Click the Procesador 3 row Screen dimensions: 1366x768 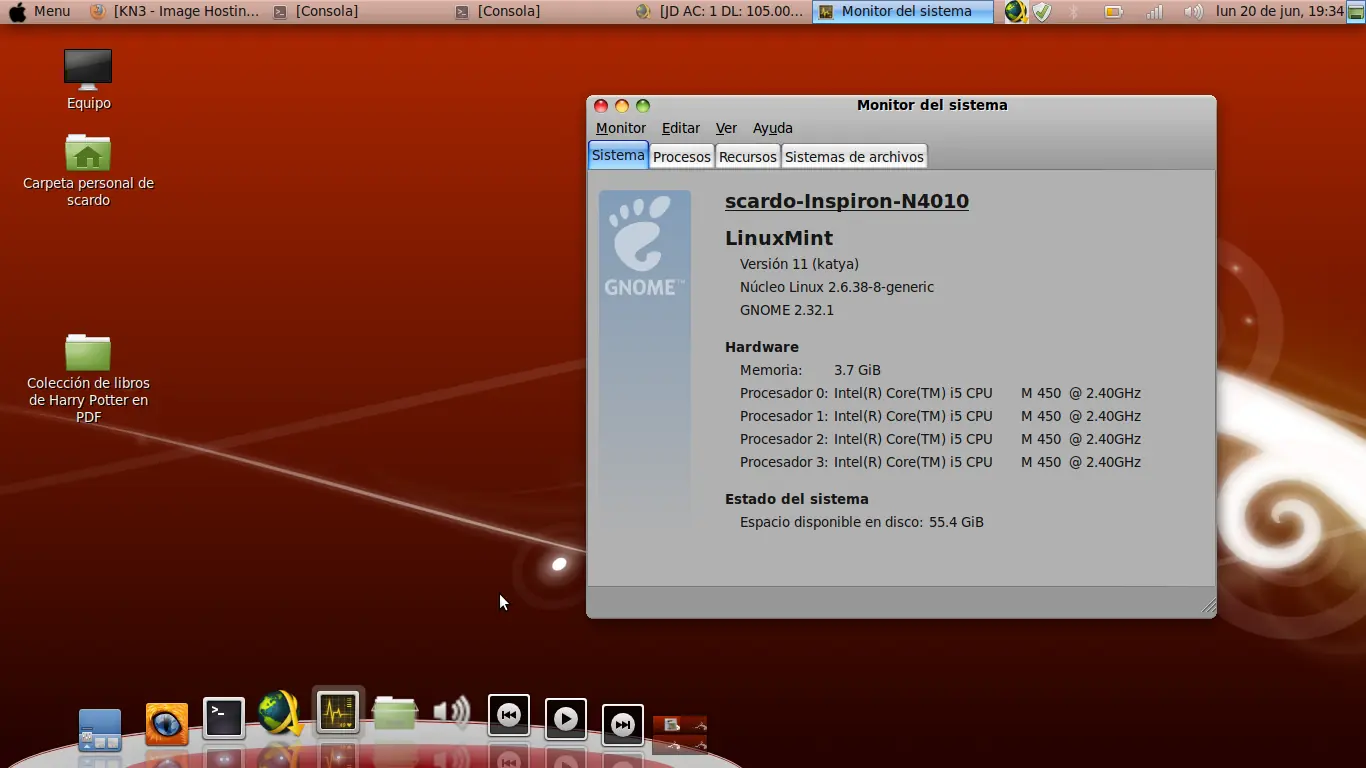tap(940, 462)
